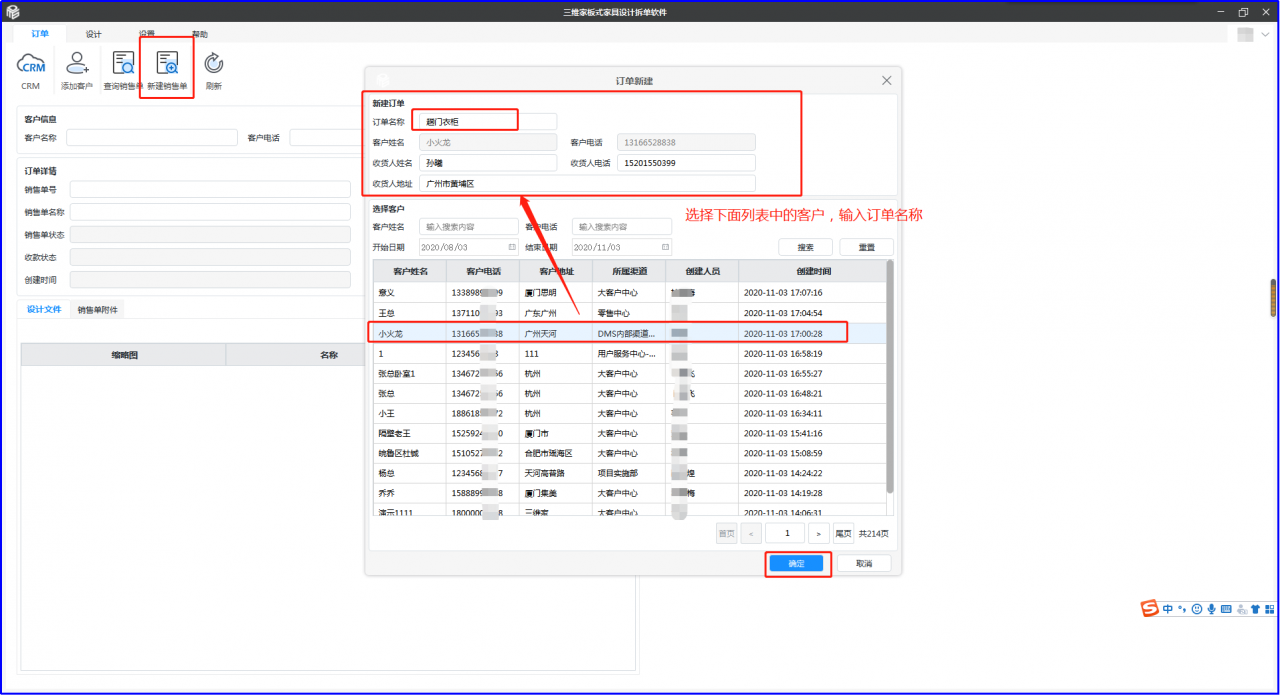Click the next page > button
The width and height of the screenshot is (1280, 696).
pyautogui.click(x=818, y=534)
